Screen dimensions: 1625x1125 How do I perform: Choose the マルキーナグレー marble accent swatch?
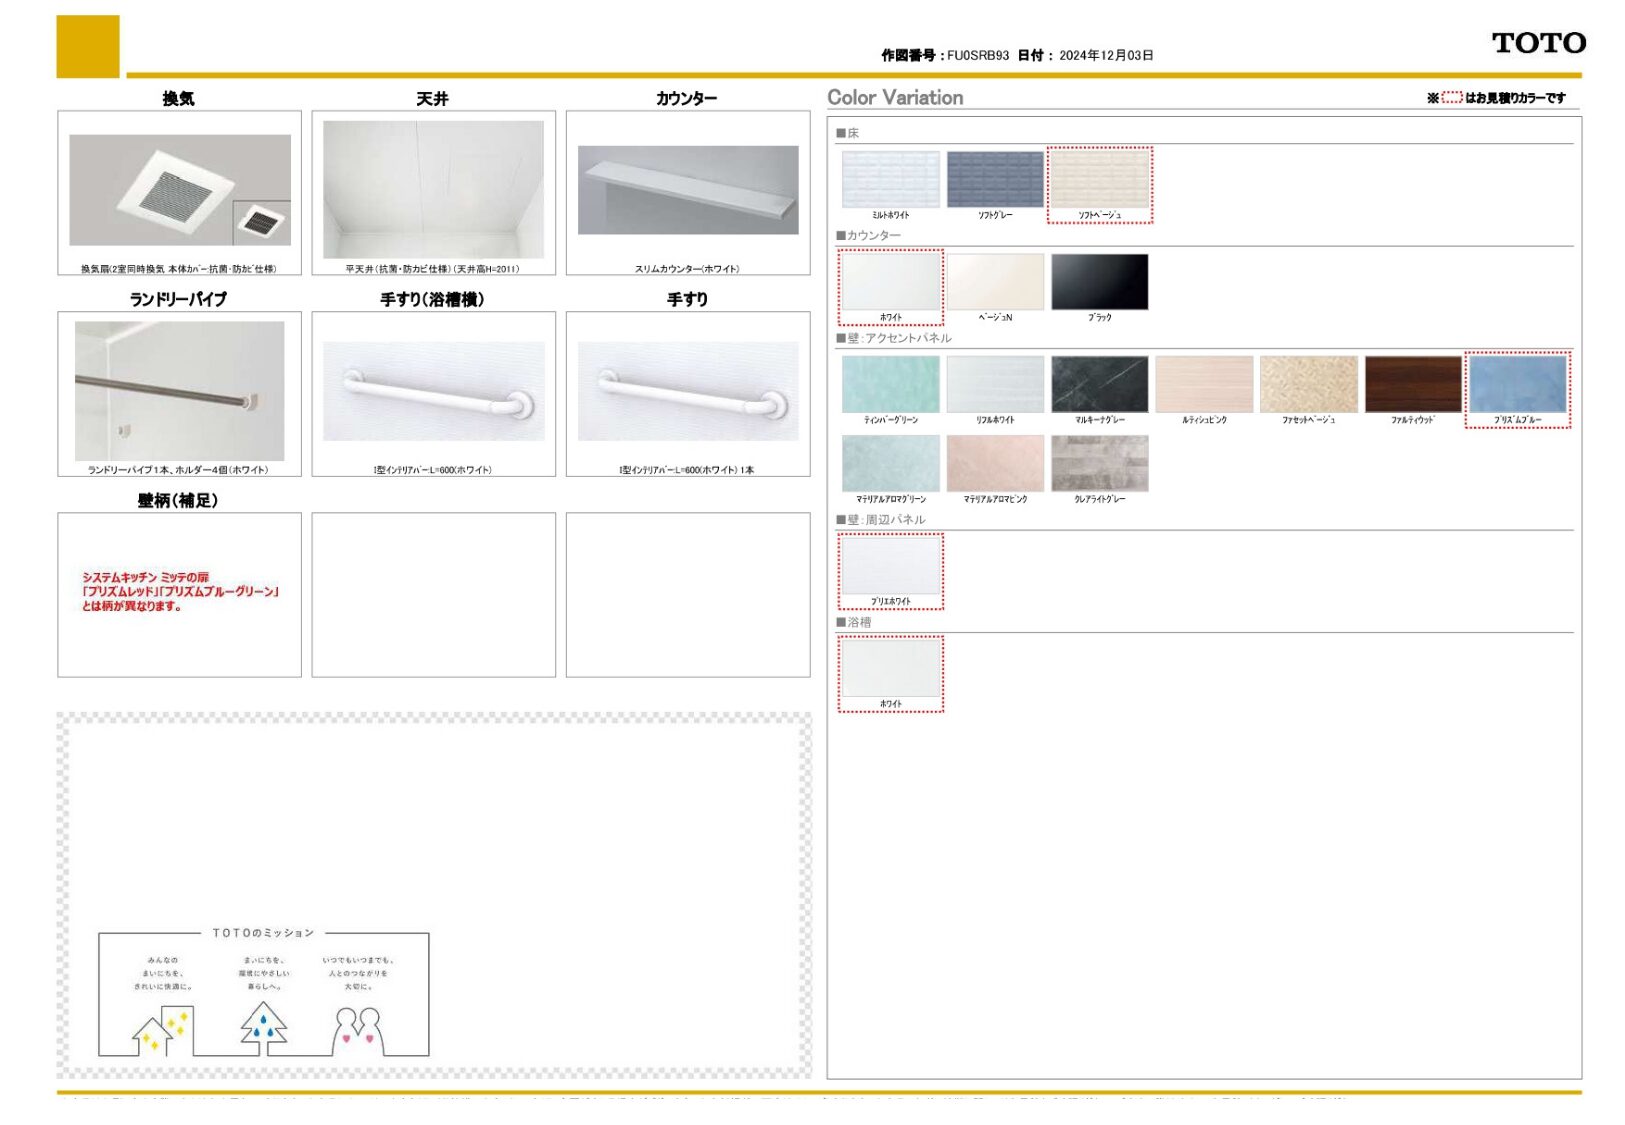1099,384
